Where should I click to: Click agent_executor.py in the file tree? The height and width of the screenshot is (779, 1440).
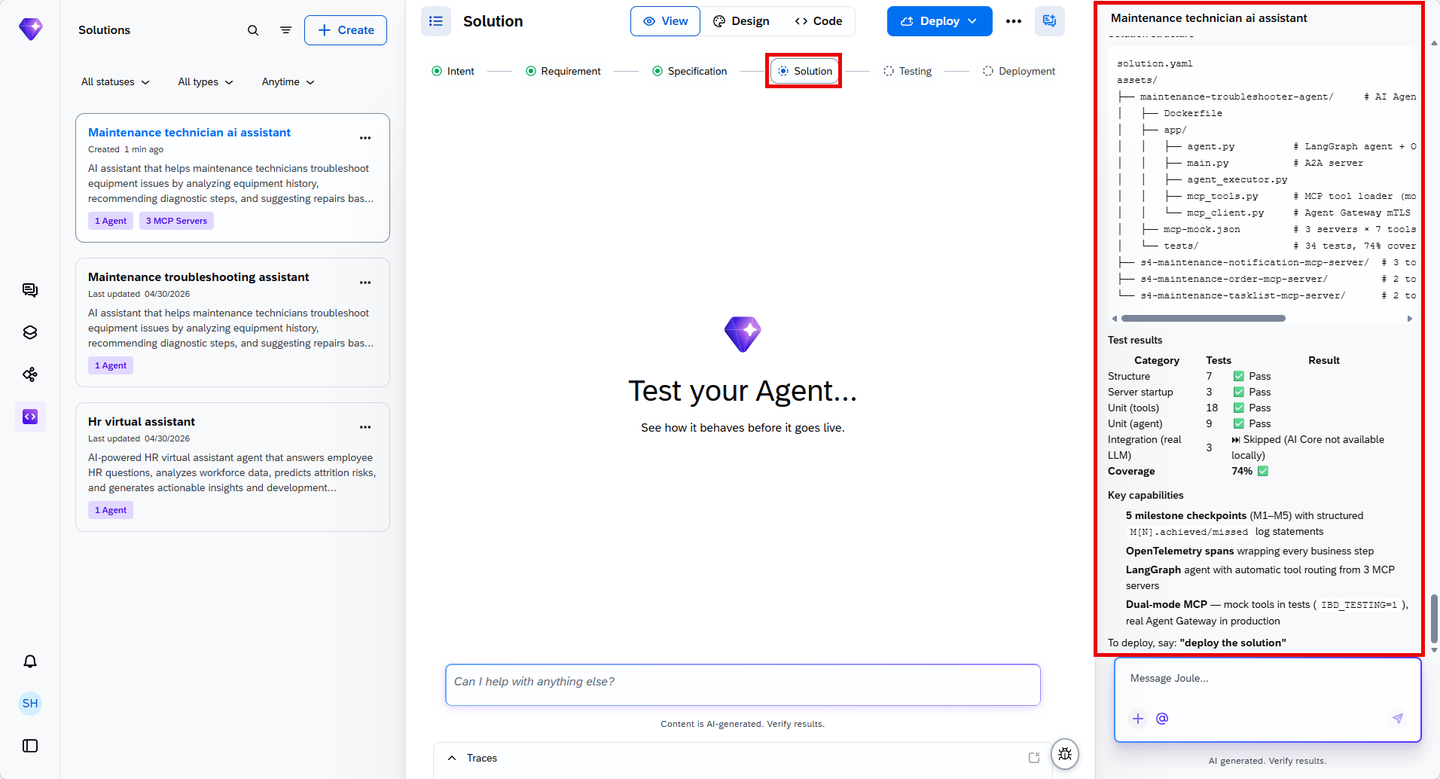1237,180
